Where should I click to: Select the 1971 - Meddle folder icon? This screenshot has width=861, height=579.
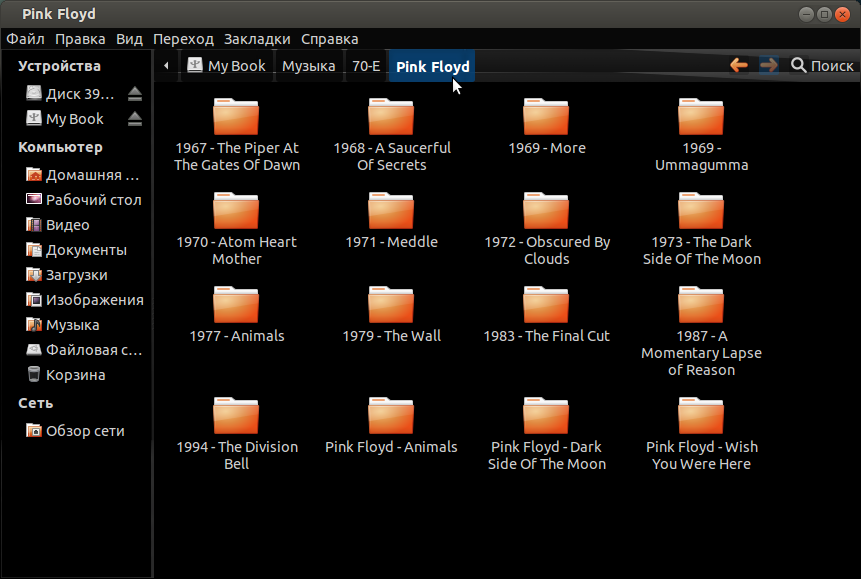pos(391,210)
